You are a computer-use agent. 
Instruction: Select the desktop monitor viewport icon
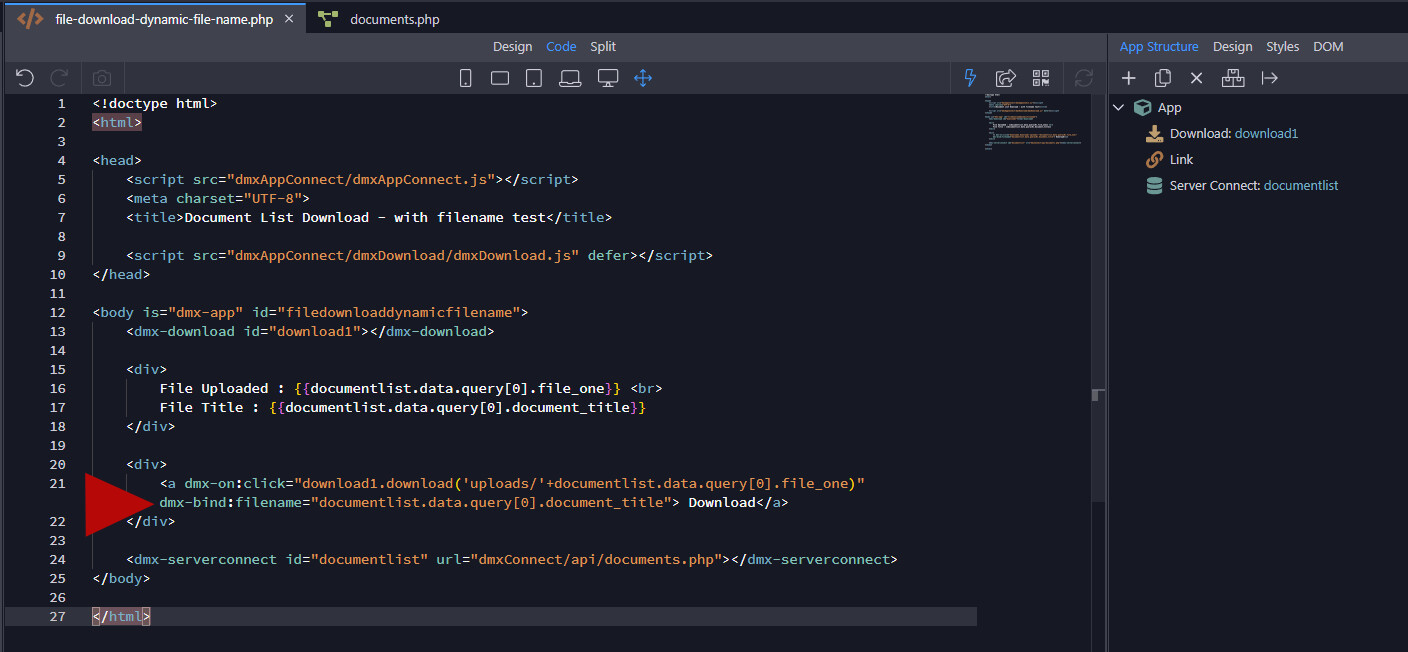click(607, 78)
